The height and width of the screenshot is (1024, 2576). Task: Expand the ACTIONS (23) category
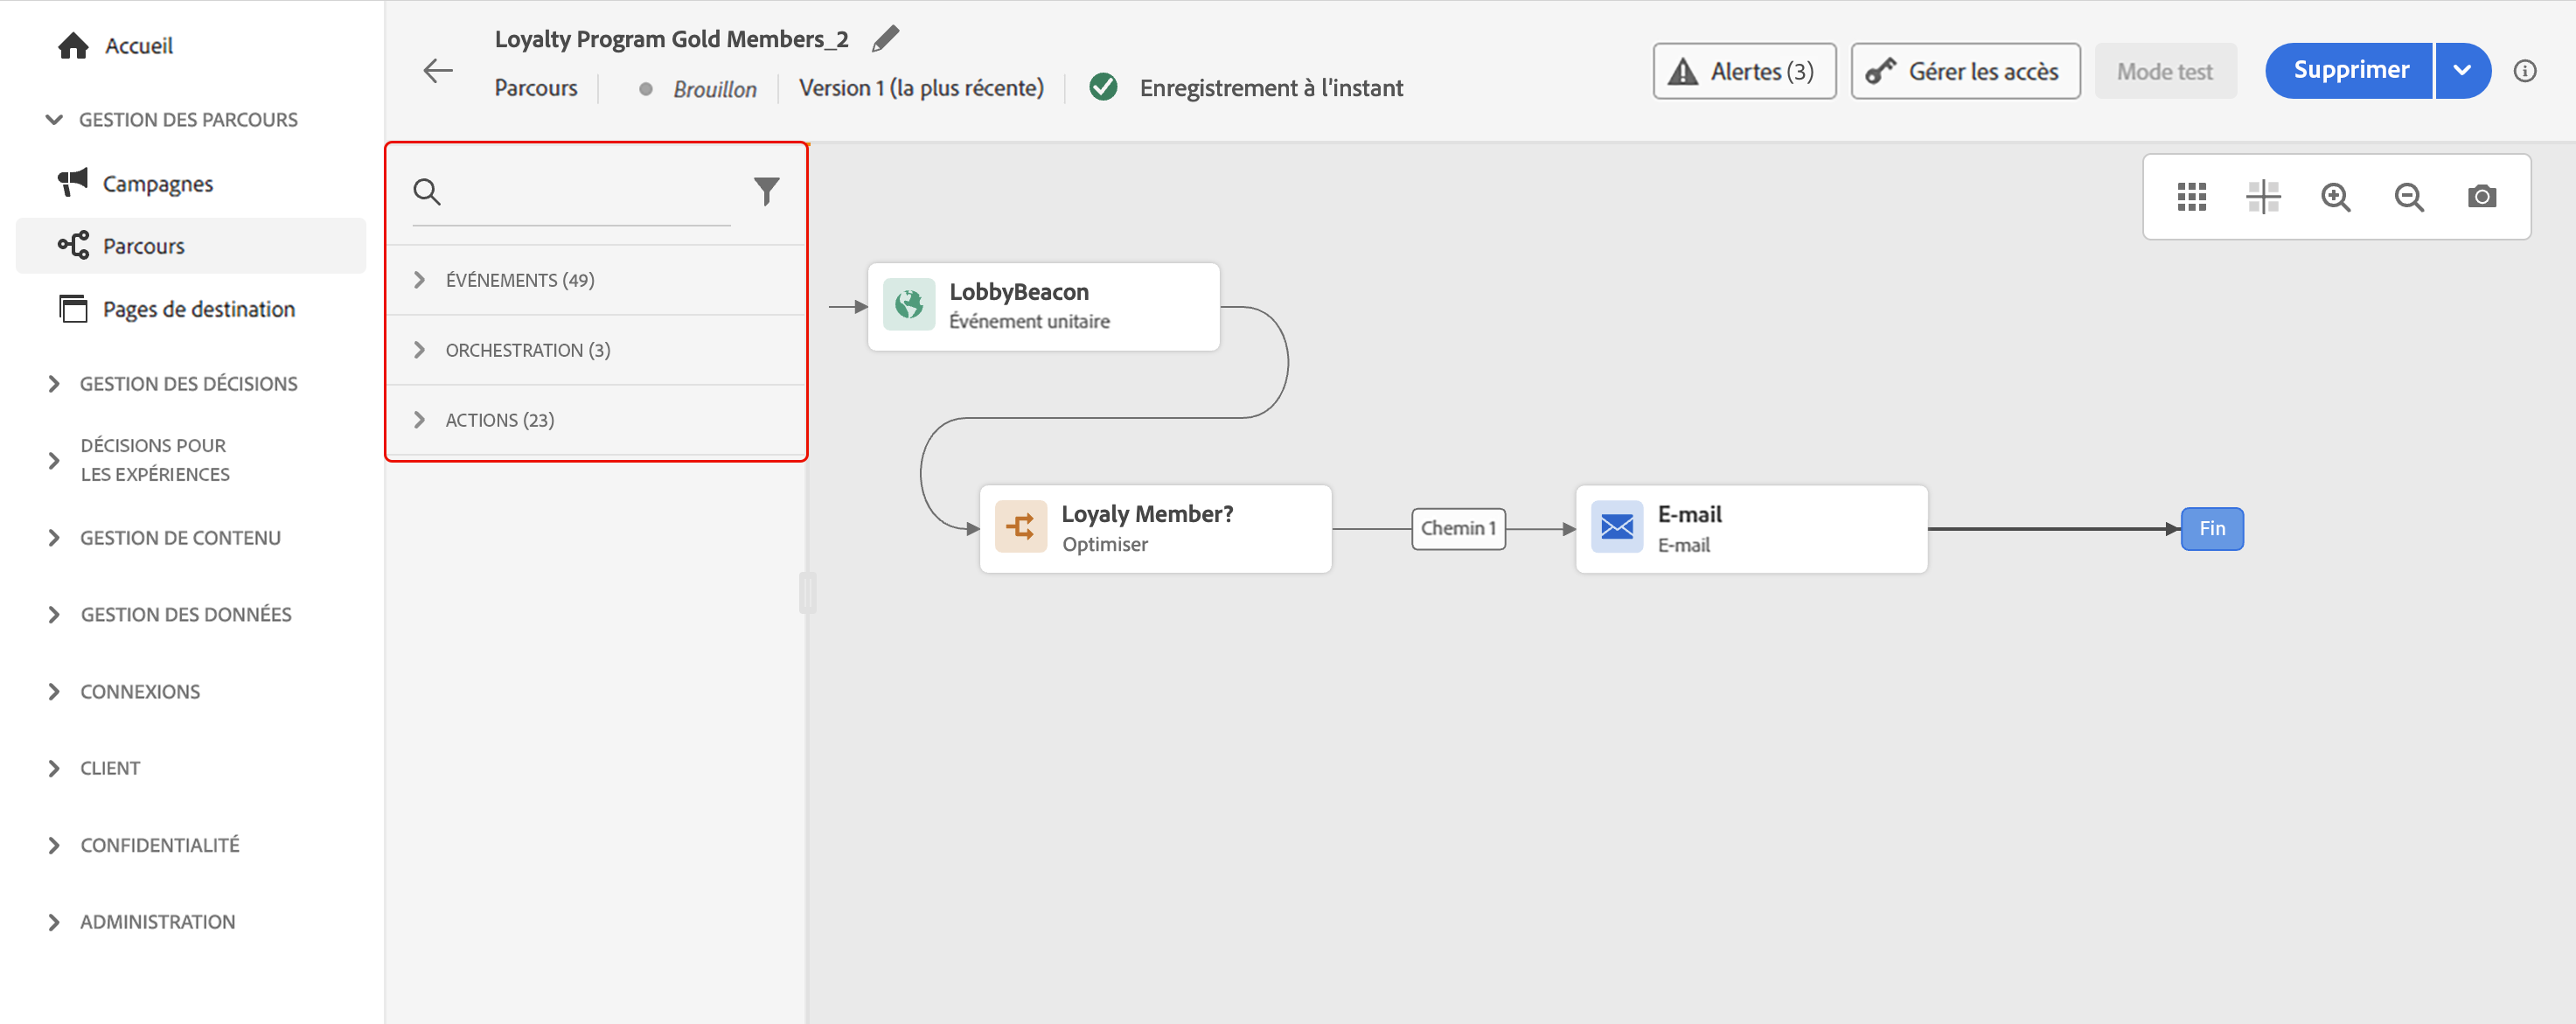tap(499, 420)
